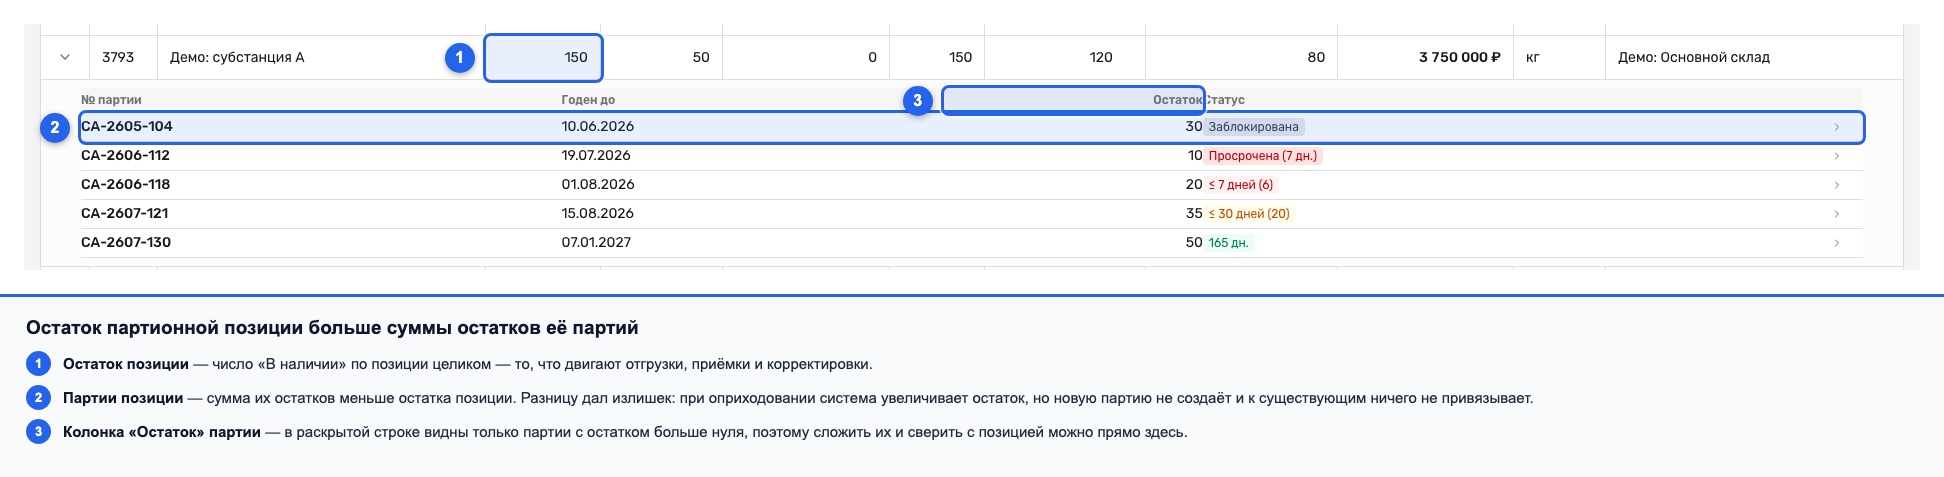Image resolution: width=1944 pixels, height=477 pixels.
Task: Open batch CA-2605-104 row arrow
Action: click(x=1836, y=127)
